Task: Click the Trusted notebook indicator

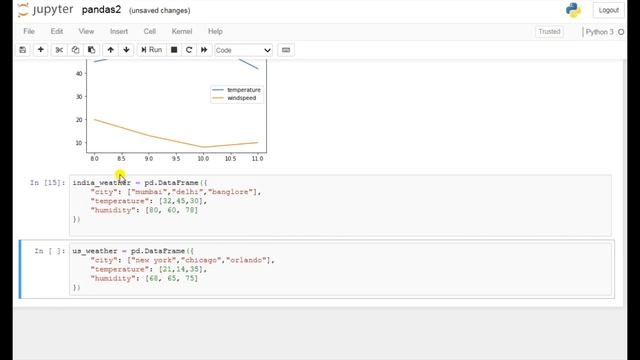Action: click(x=549, y=31)
